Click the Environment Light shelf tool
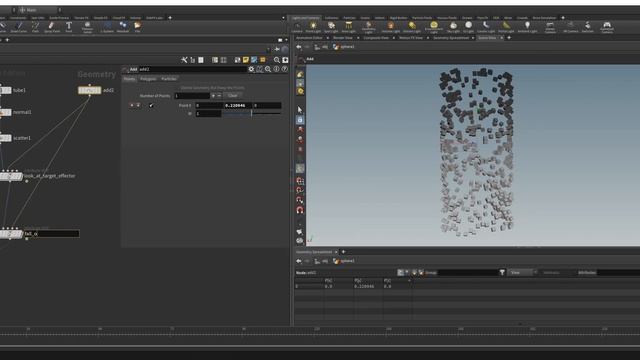 (433, 27)
